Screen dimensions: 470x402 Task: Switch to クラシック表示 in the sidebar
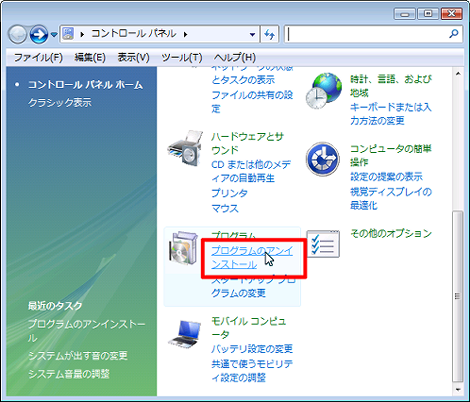click(x=60, y=103)
